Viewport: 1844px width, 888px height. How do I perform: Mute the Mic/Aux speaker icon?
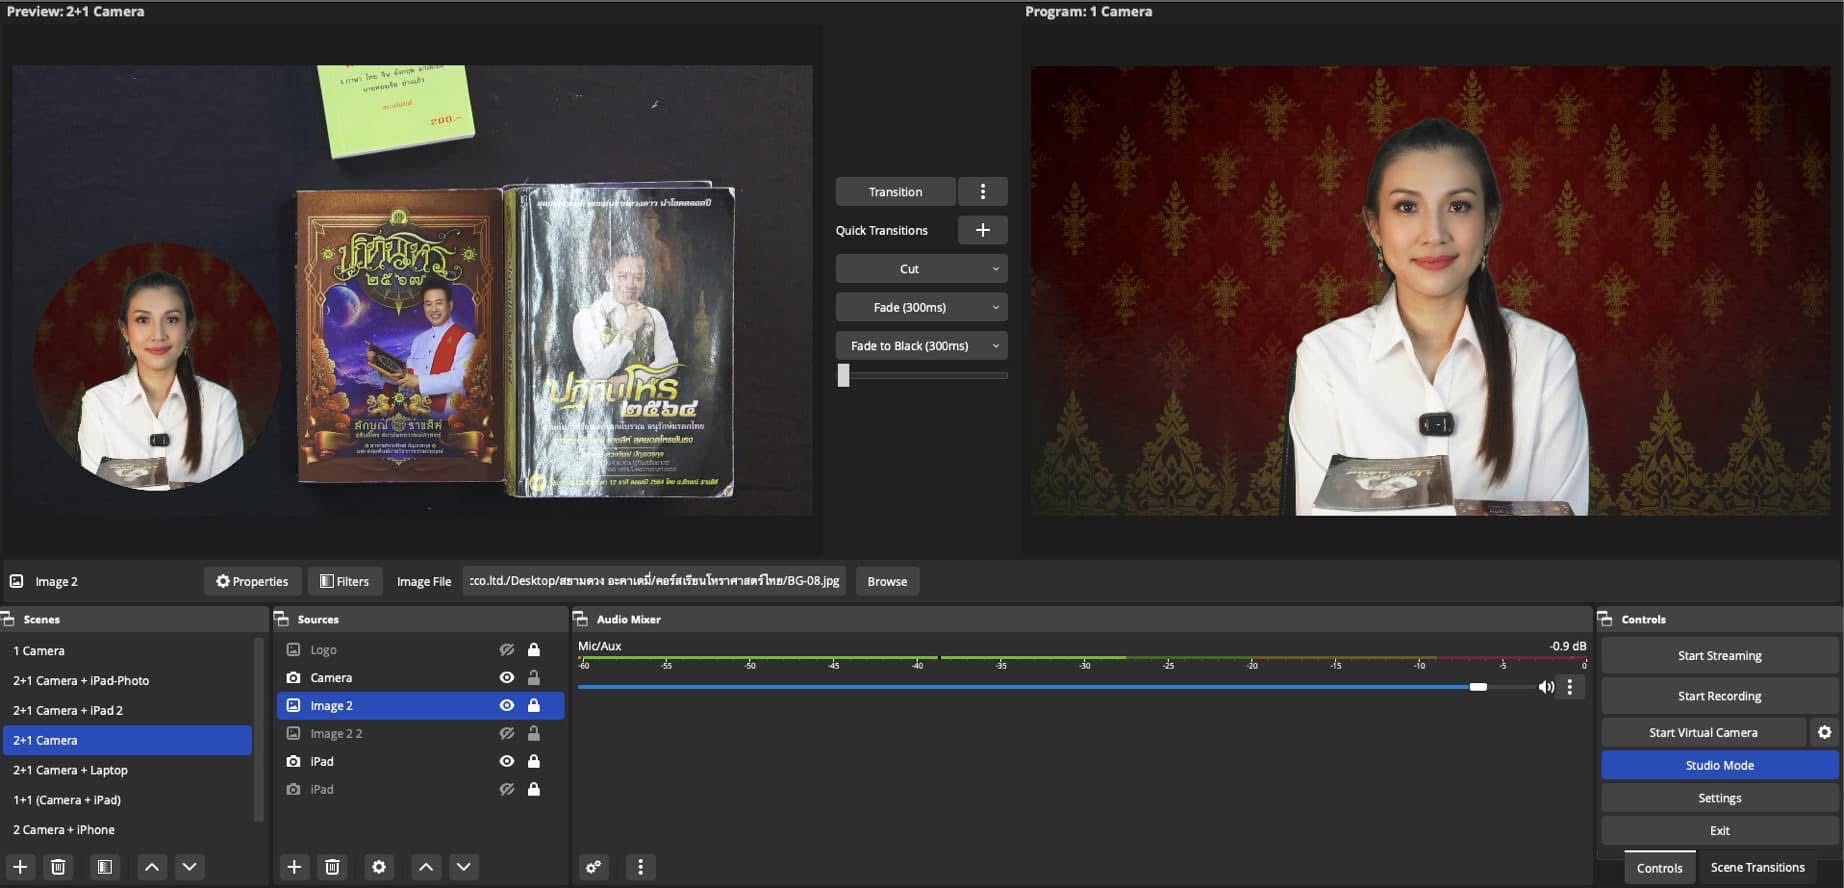coord(1546,687)
